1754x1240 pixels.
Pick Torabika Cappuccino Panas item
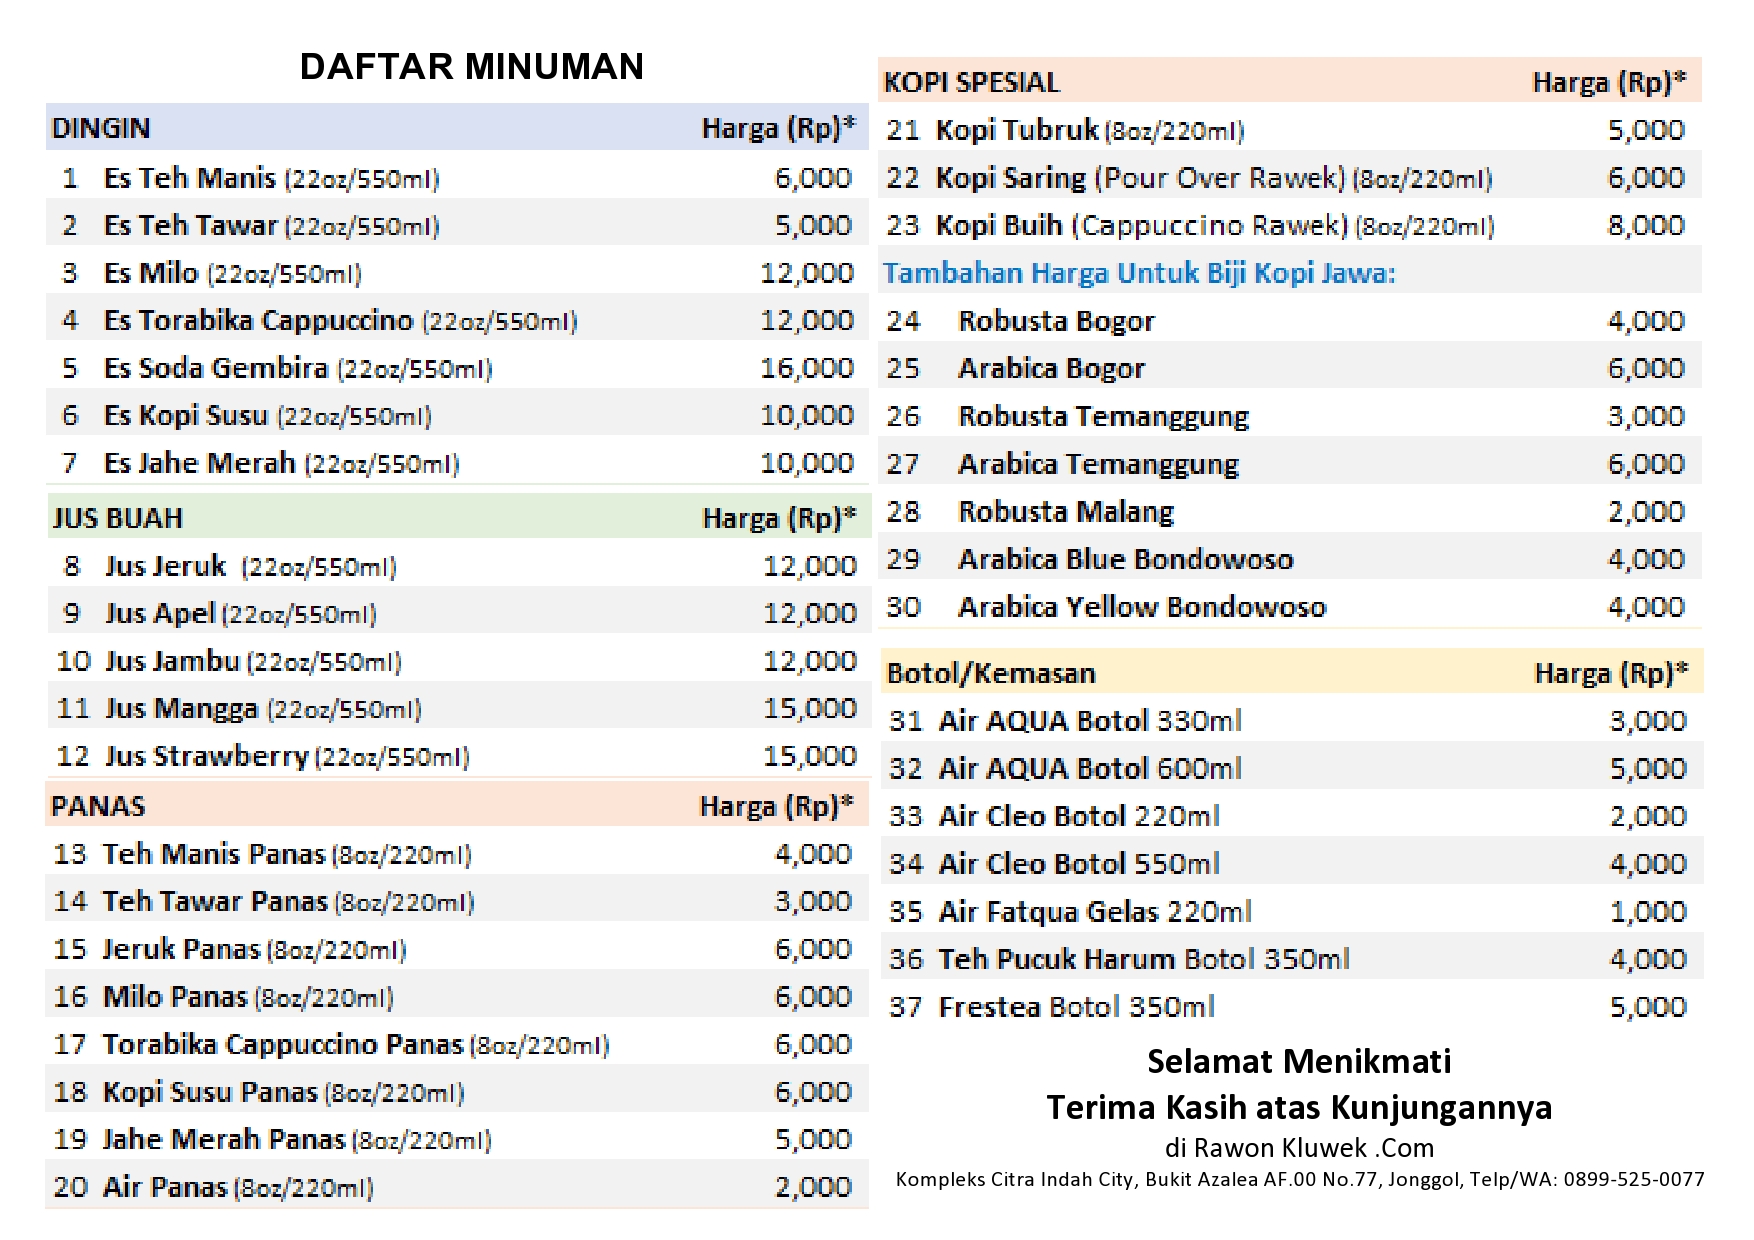(283, 1044)
